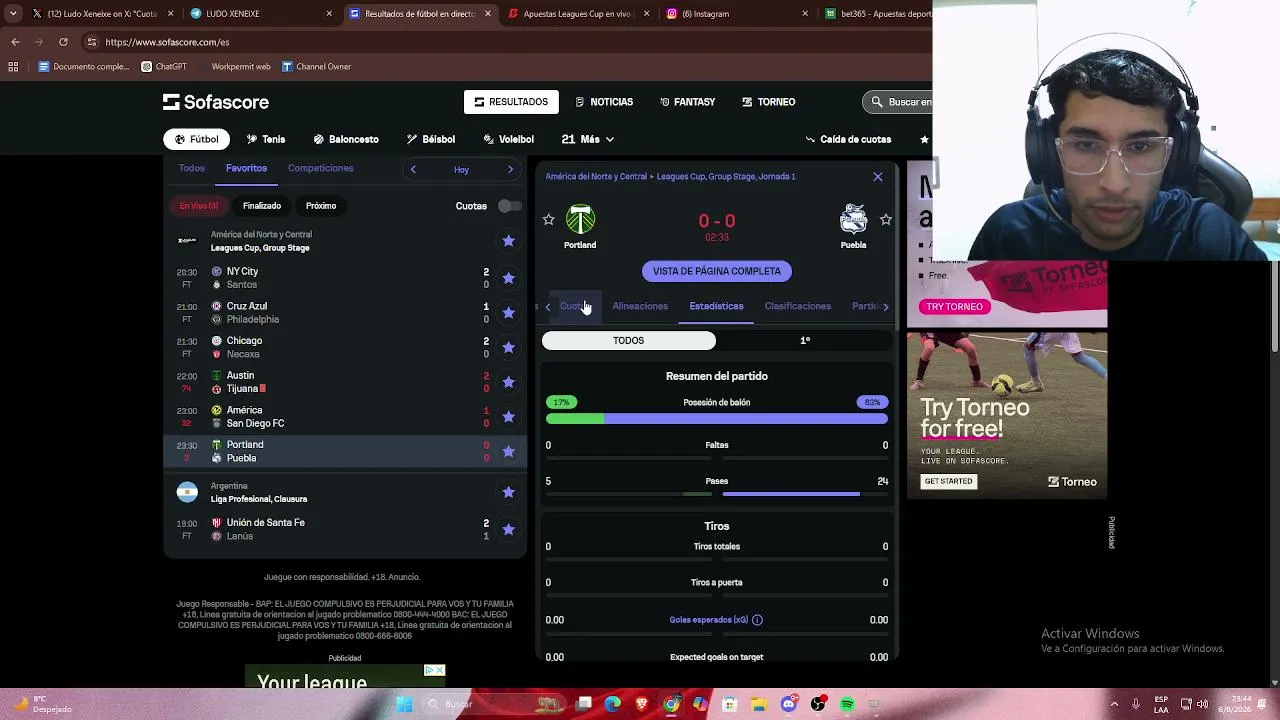Favorite Portland team with star outline

[548, 219]
